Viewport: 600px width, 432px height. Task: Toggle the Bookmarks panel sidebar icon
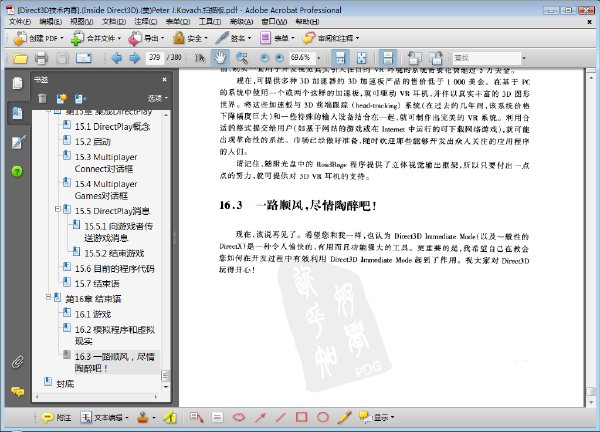coord(17,113)
